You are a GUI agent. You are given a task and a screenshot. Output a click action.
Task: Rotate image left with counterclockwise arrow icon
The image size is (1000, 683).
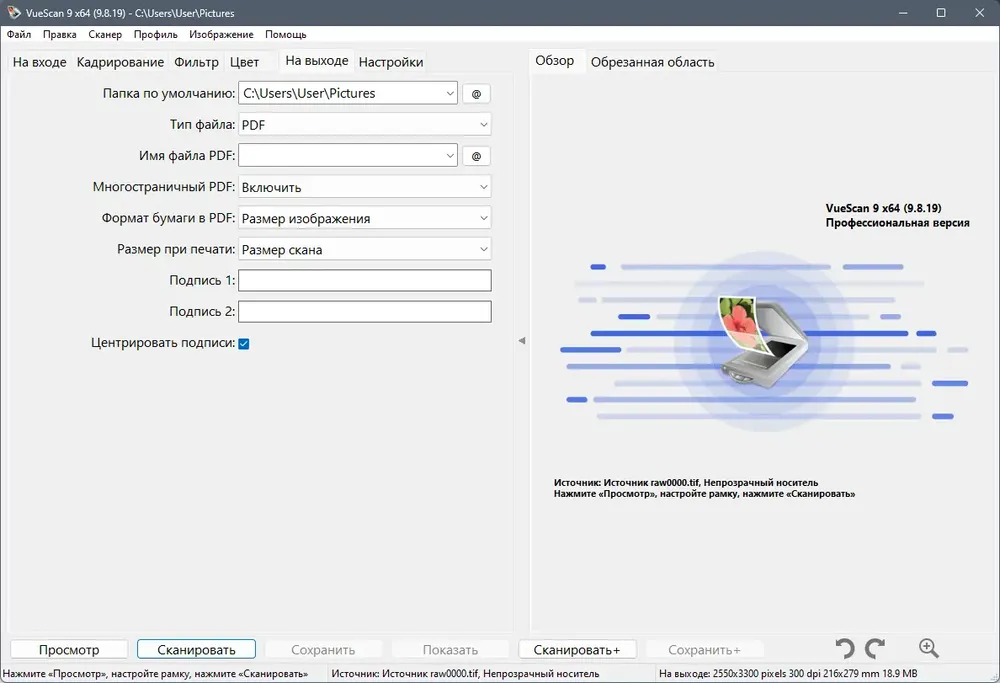[845, 649]
